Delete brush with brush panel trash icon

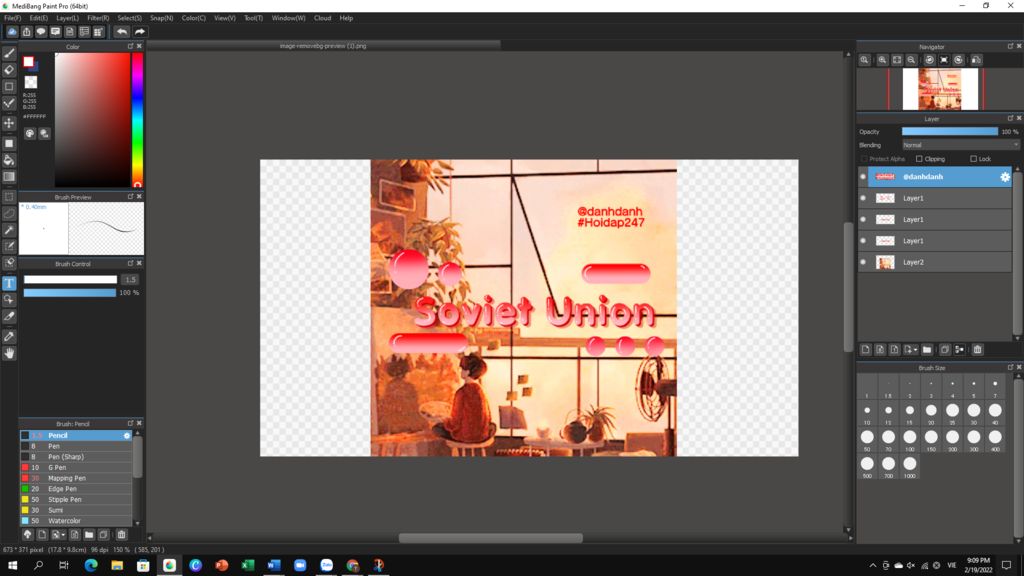coord(121,534)
